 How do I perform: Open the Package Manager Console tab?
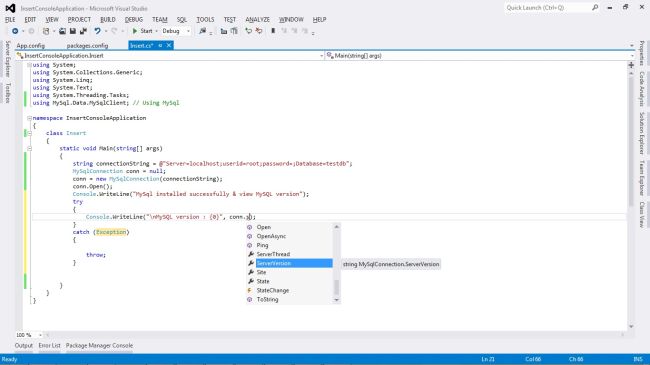pyautogui.click(x=99, y=346)
